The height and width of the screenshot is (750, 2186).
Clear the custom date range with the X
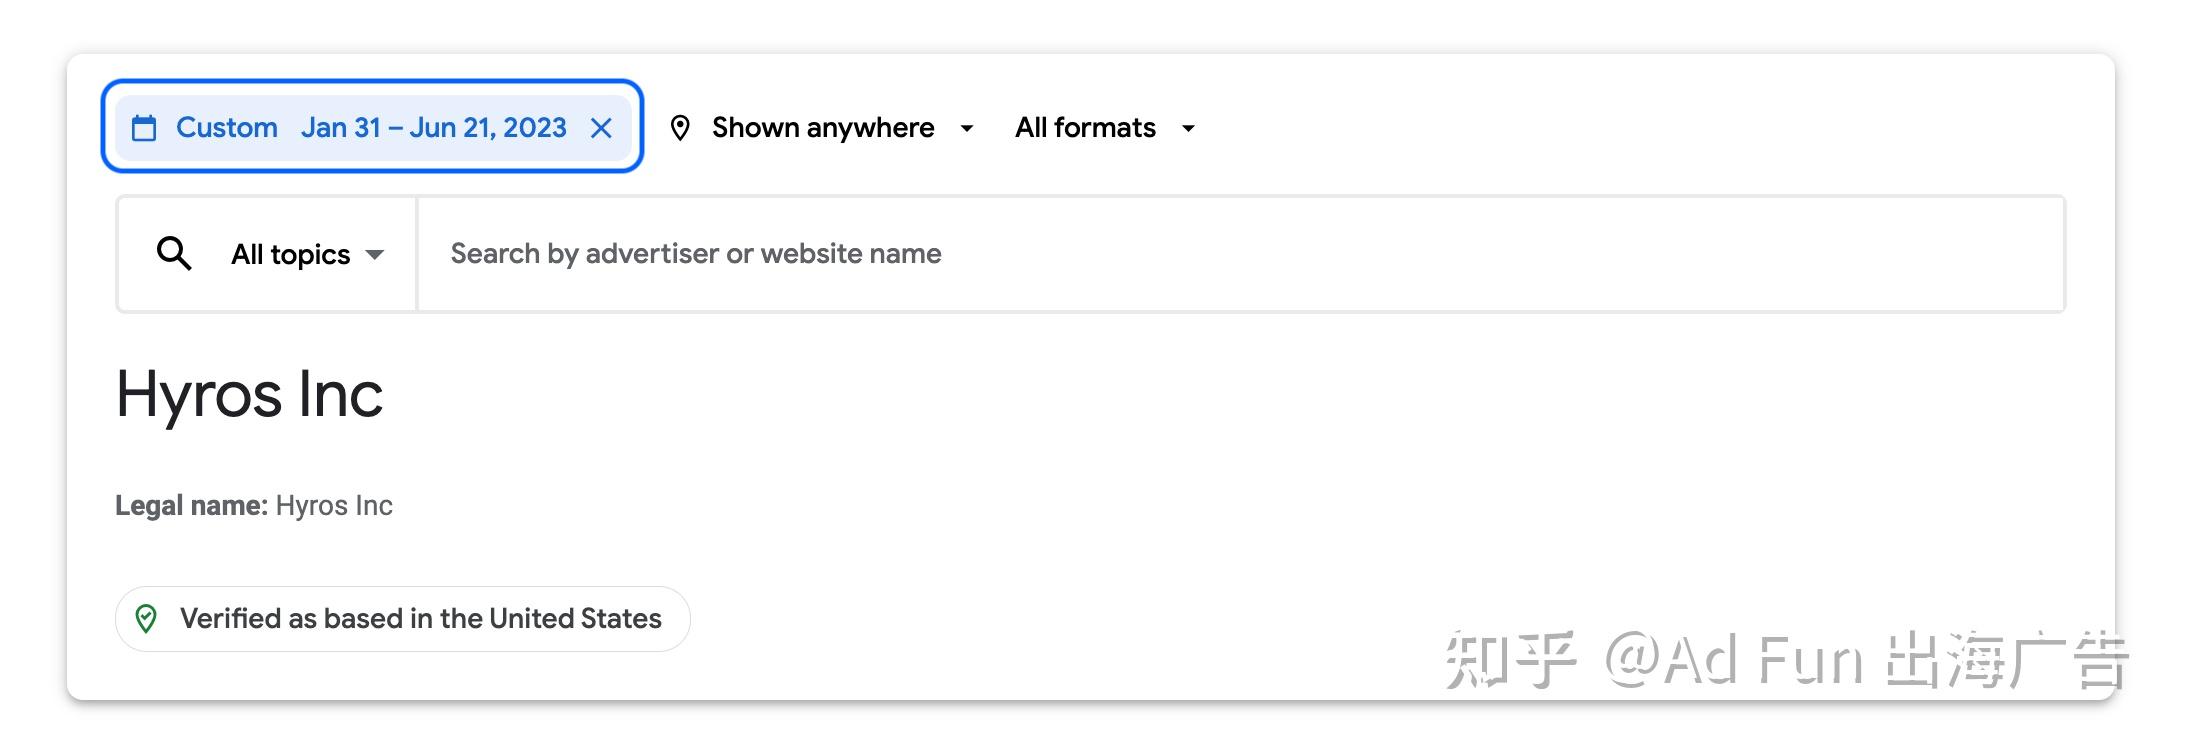point(601,128)
